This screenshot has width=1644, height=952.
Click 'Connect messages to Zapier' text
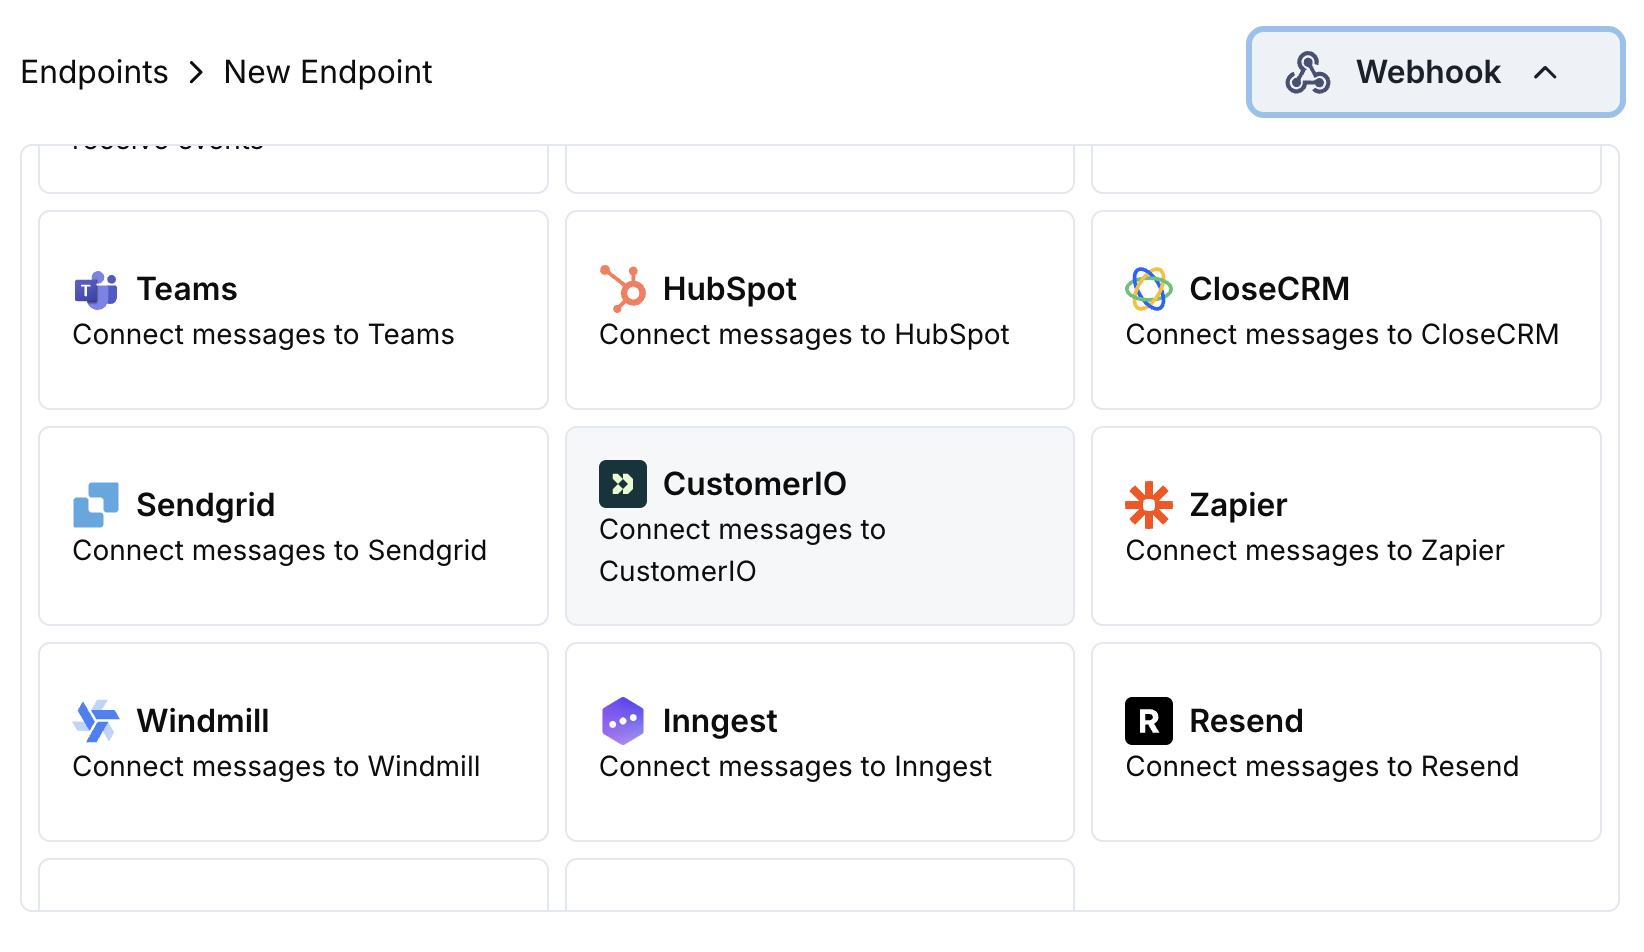(1315, 551)
